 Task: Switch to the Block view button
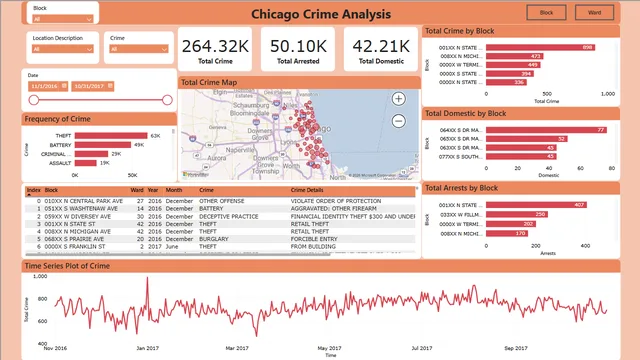[x=546, y=12]
